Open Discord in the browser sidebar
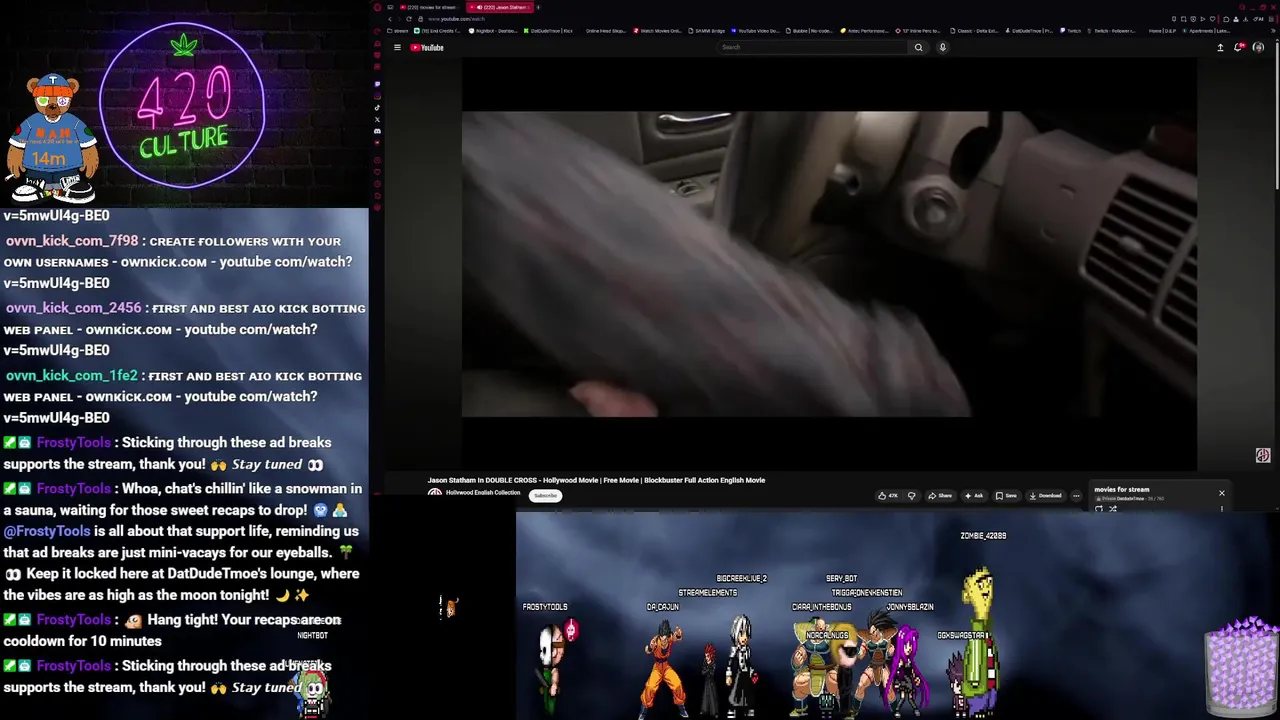Viewport: 1280px width, 720px height. 377,131
